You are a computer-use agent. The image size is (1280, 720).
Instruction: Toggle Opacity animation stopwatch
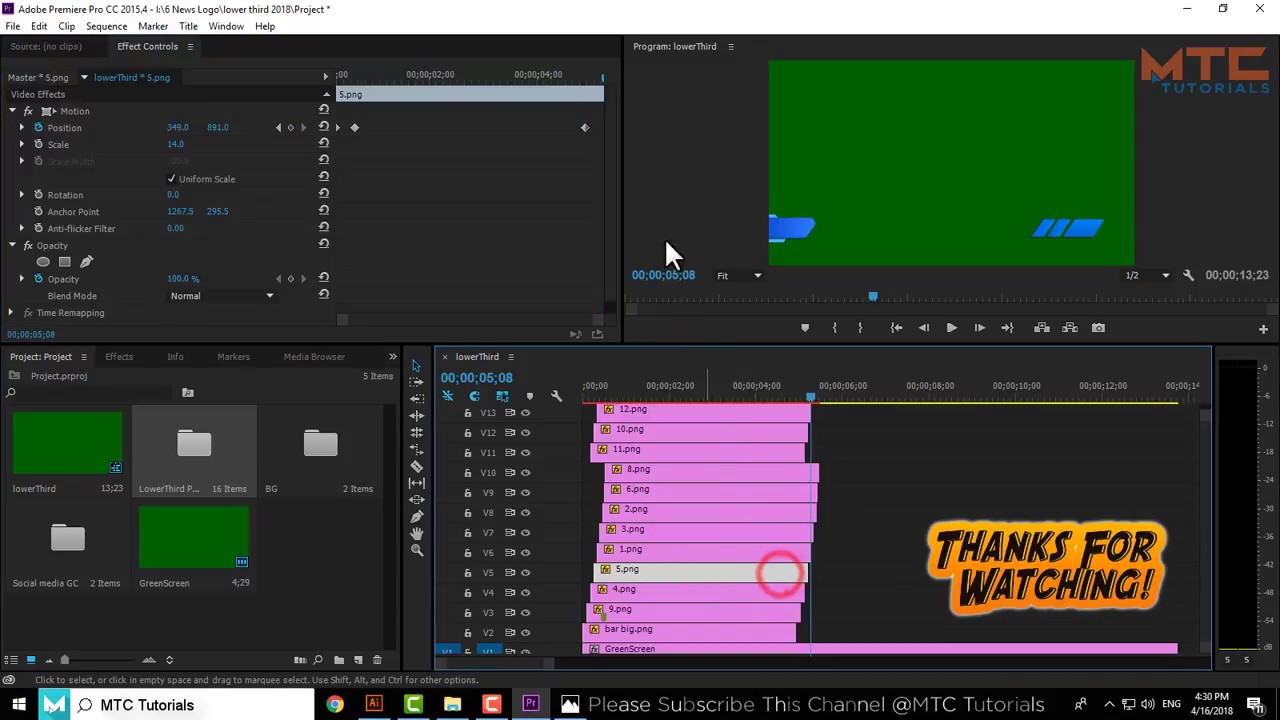[x=38, y=279]
